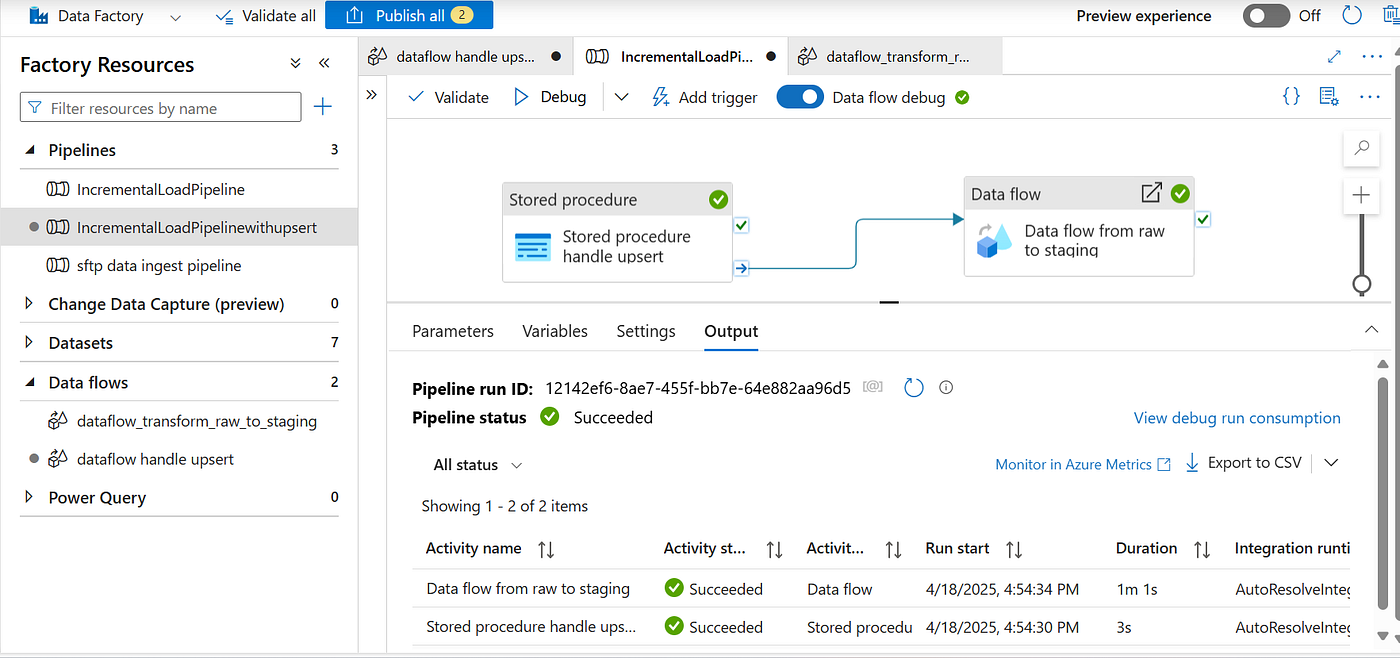
Task: Hide the Factory Resources panel
Action: pyautogui.click(x=324, y=63)
